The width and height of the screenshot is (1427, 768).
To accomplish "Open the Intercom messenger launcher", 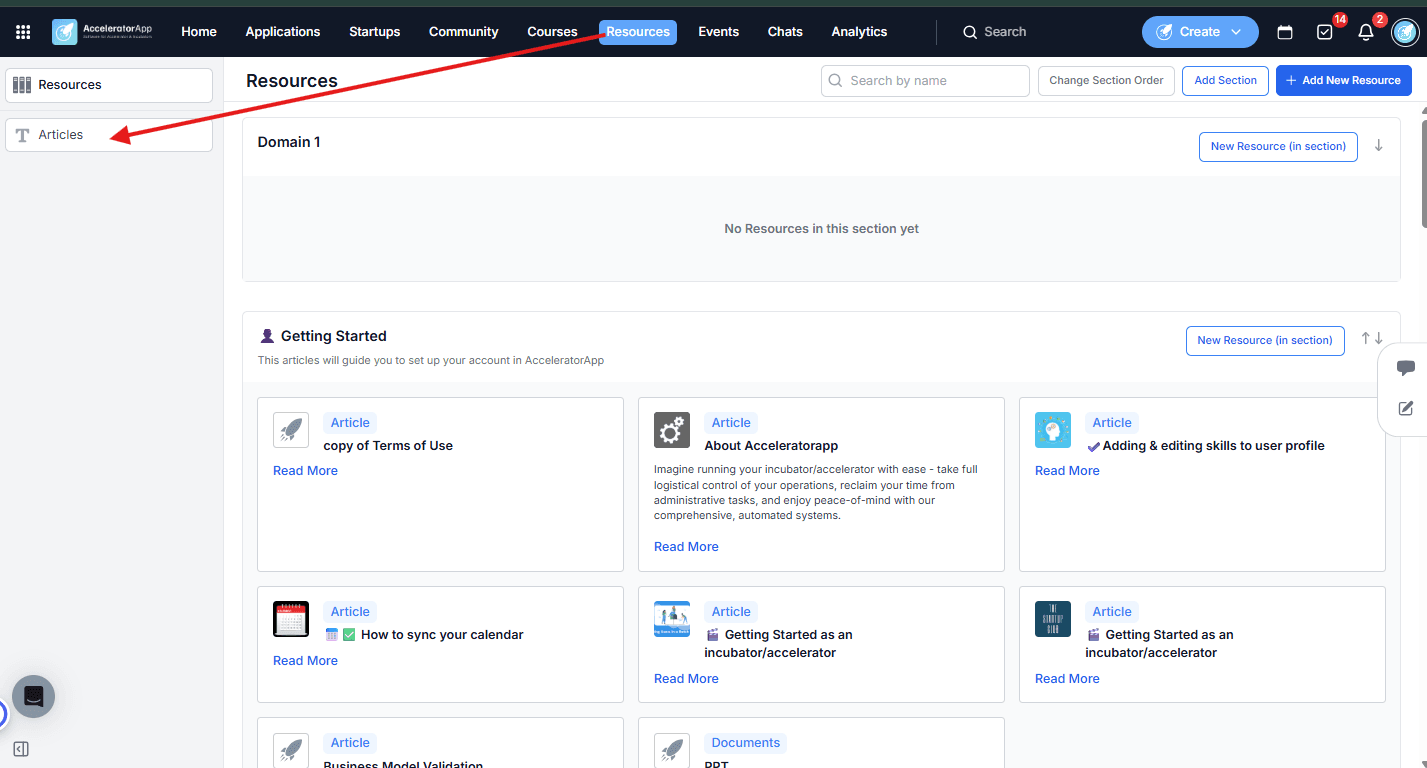I will [x=33, y=696].
